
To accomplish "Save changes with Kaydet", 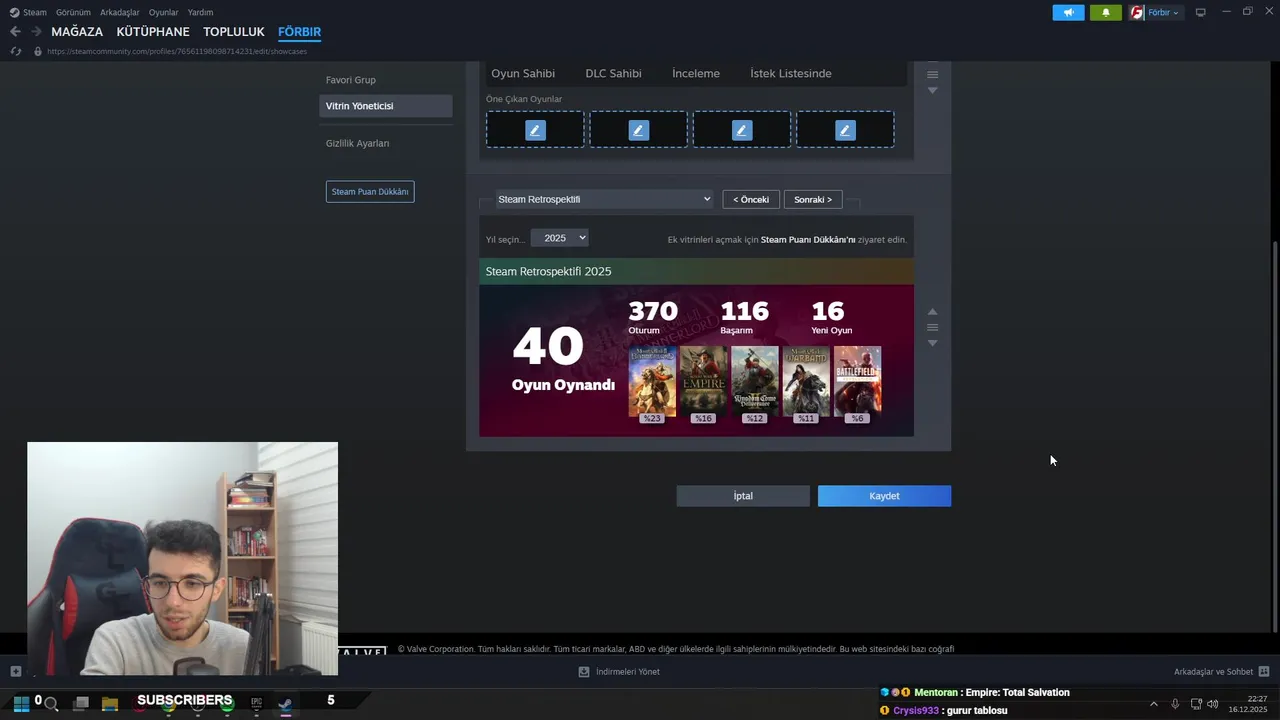I will [x=884, y=496].
